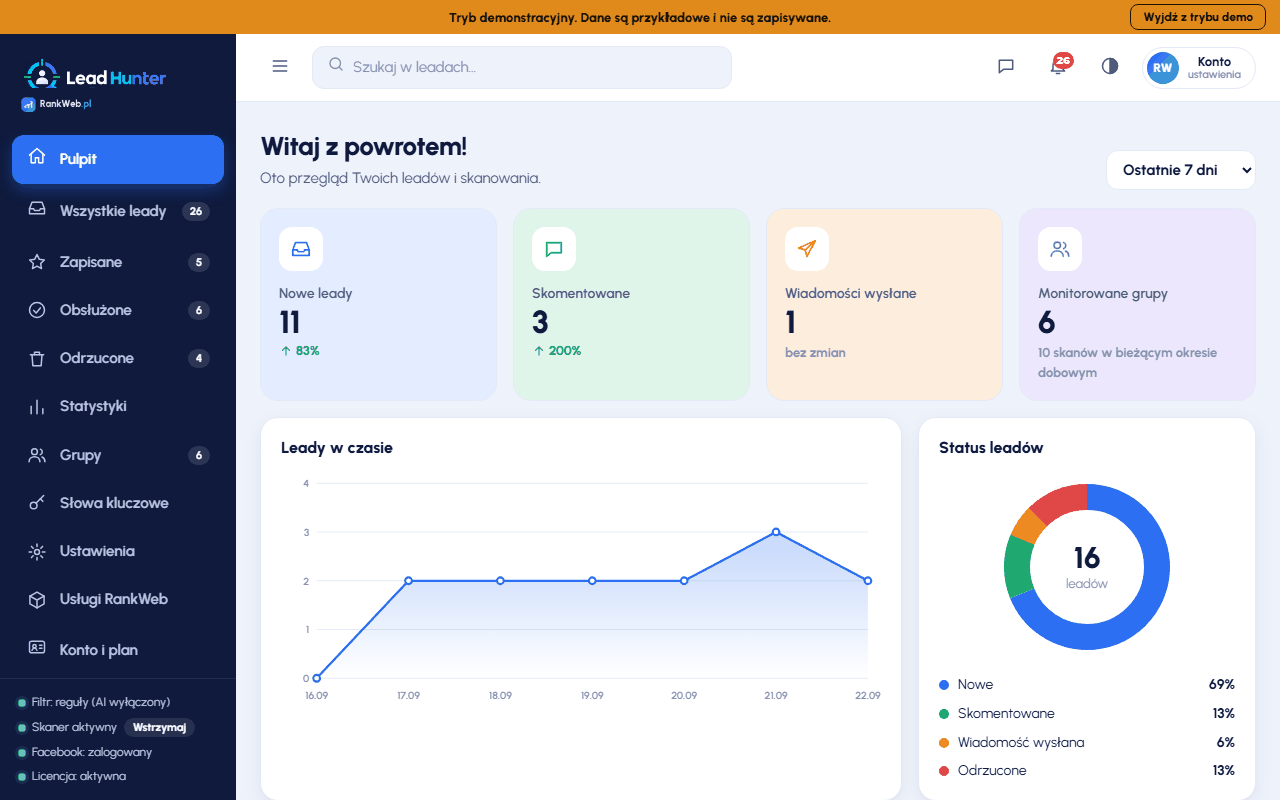This screenshot has height=800, width=1280.
Task: Go to Obsłużone leads
Action: pos(118,310)
